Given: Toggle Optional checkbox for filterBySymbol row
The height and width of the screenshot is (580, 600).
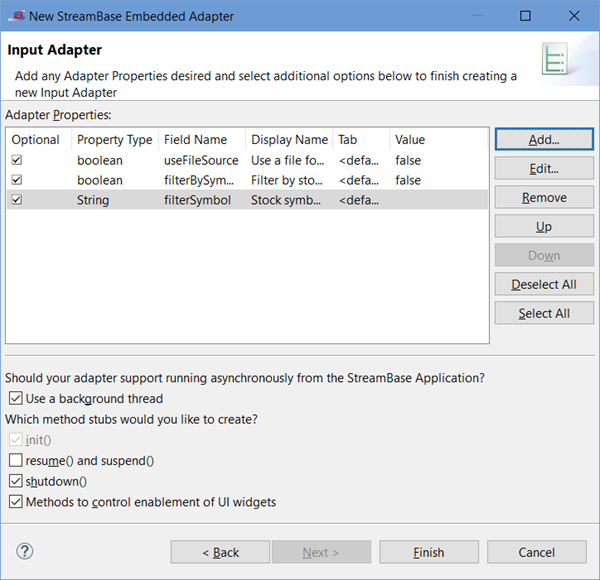Looking at the screenshot, I should [x=17, y=180].
